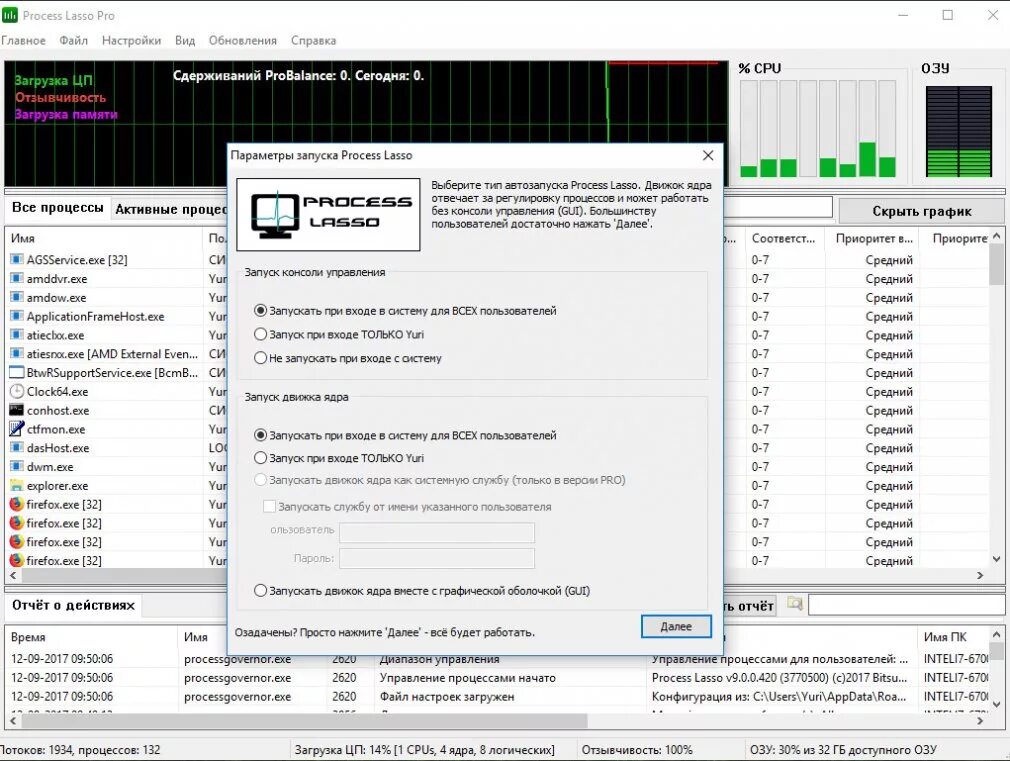Click the Process Lasso Pro title bar icon
This screenshot has height=761, width=1010.
[x=10, y=15]
